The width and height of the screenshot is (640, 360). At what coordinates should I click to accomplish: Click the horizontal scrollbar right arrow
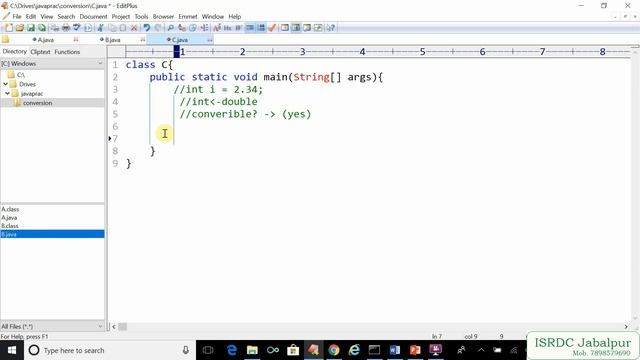click(626, 327)
